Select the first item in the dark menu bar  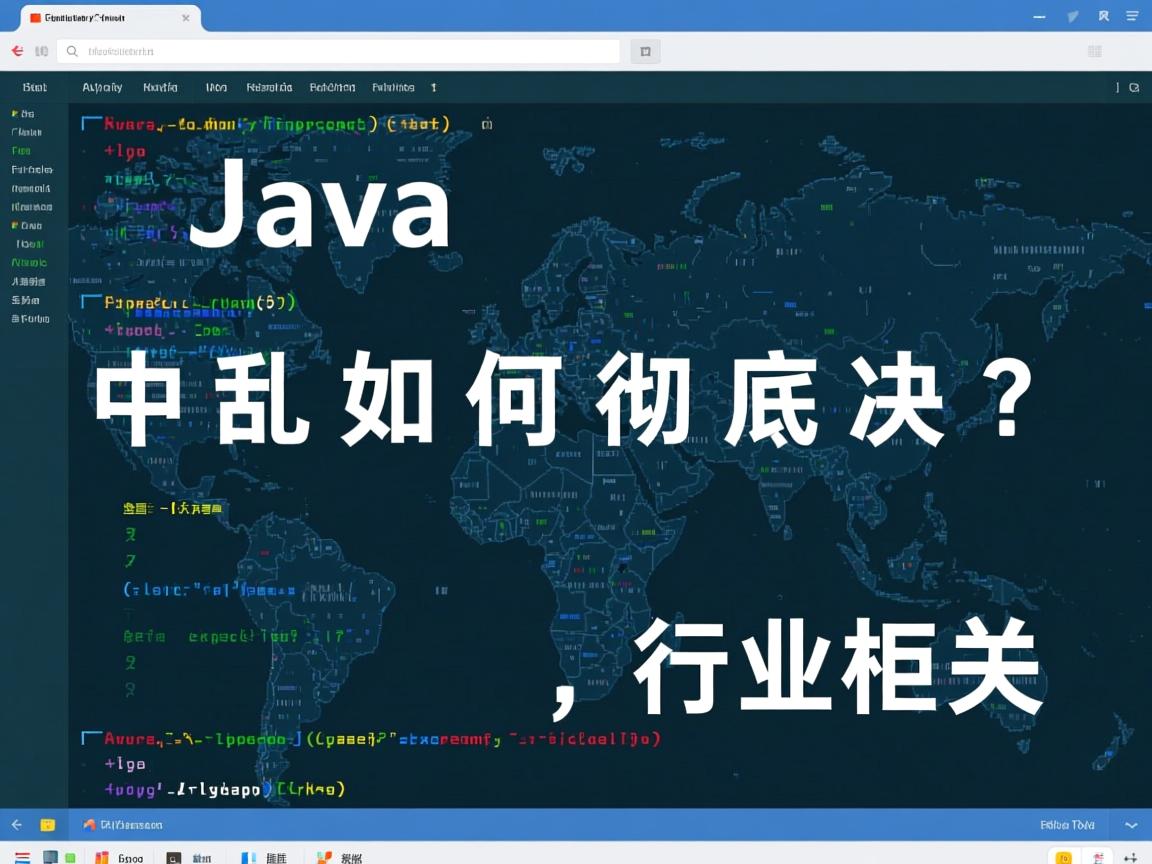coord(35,88)
